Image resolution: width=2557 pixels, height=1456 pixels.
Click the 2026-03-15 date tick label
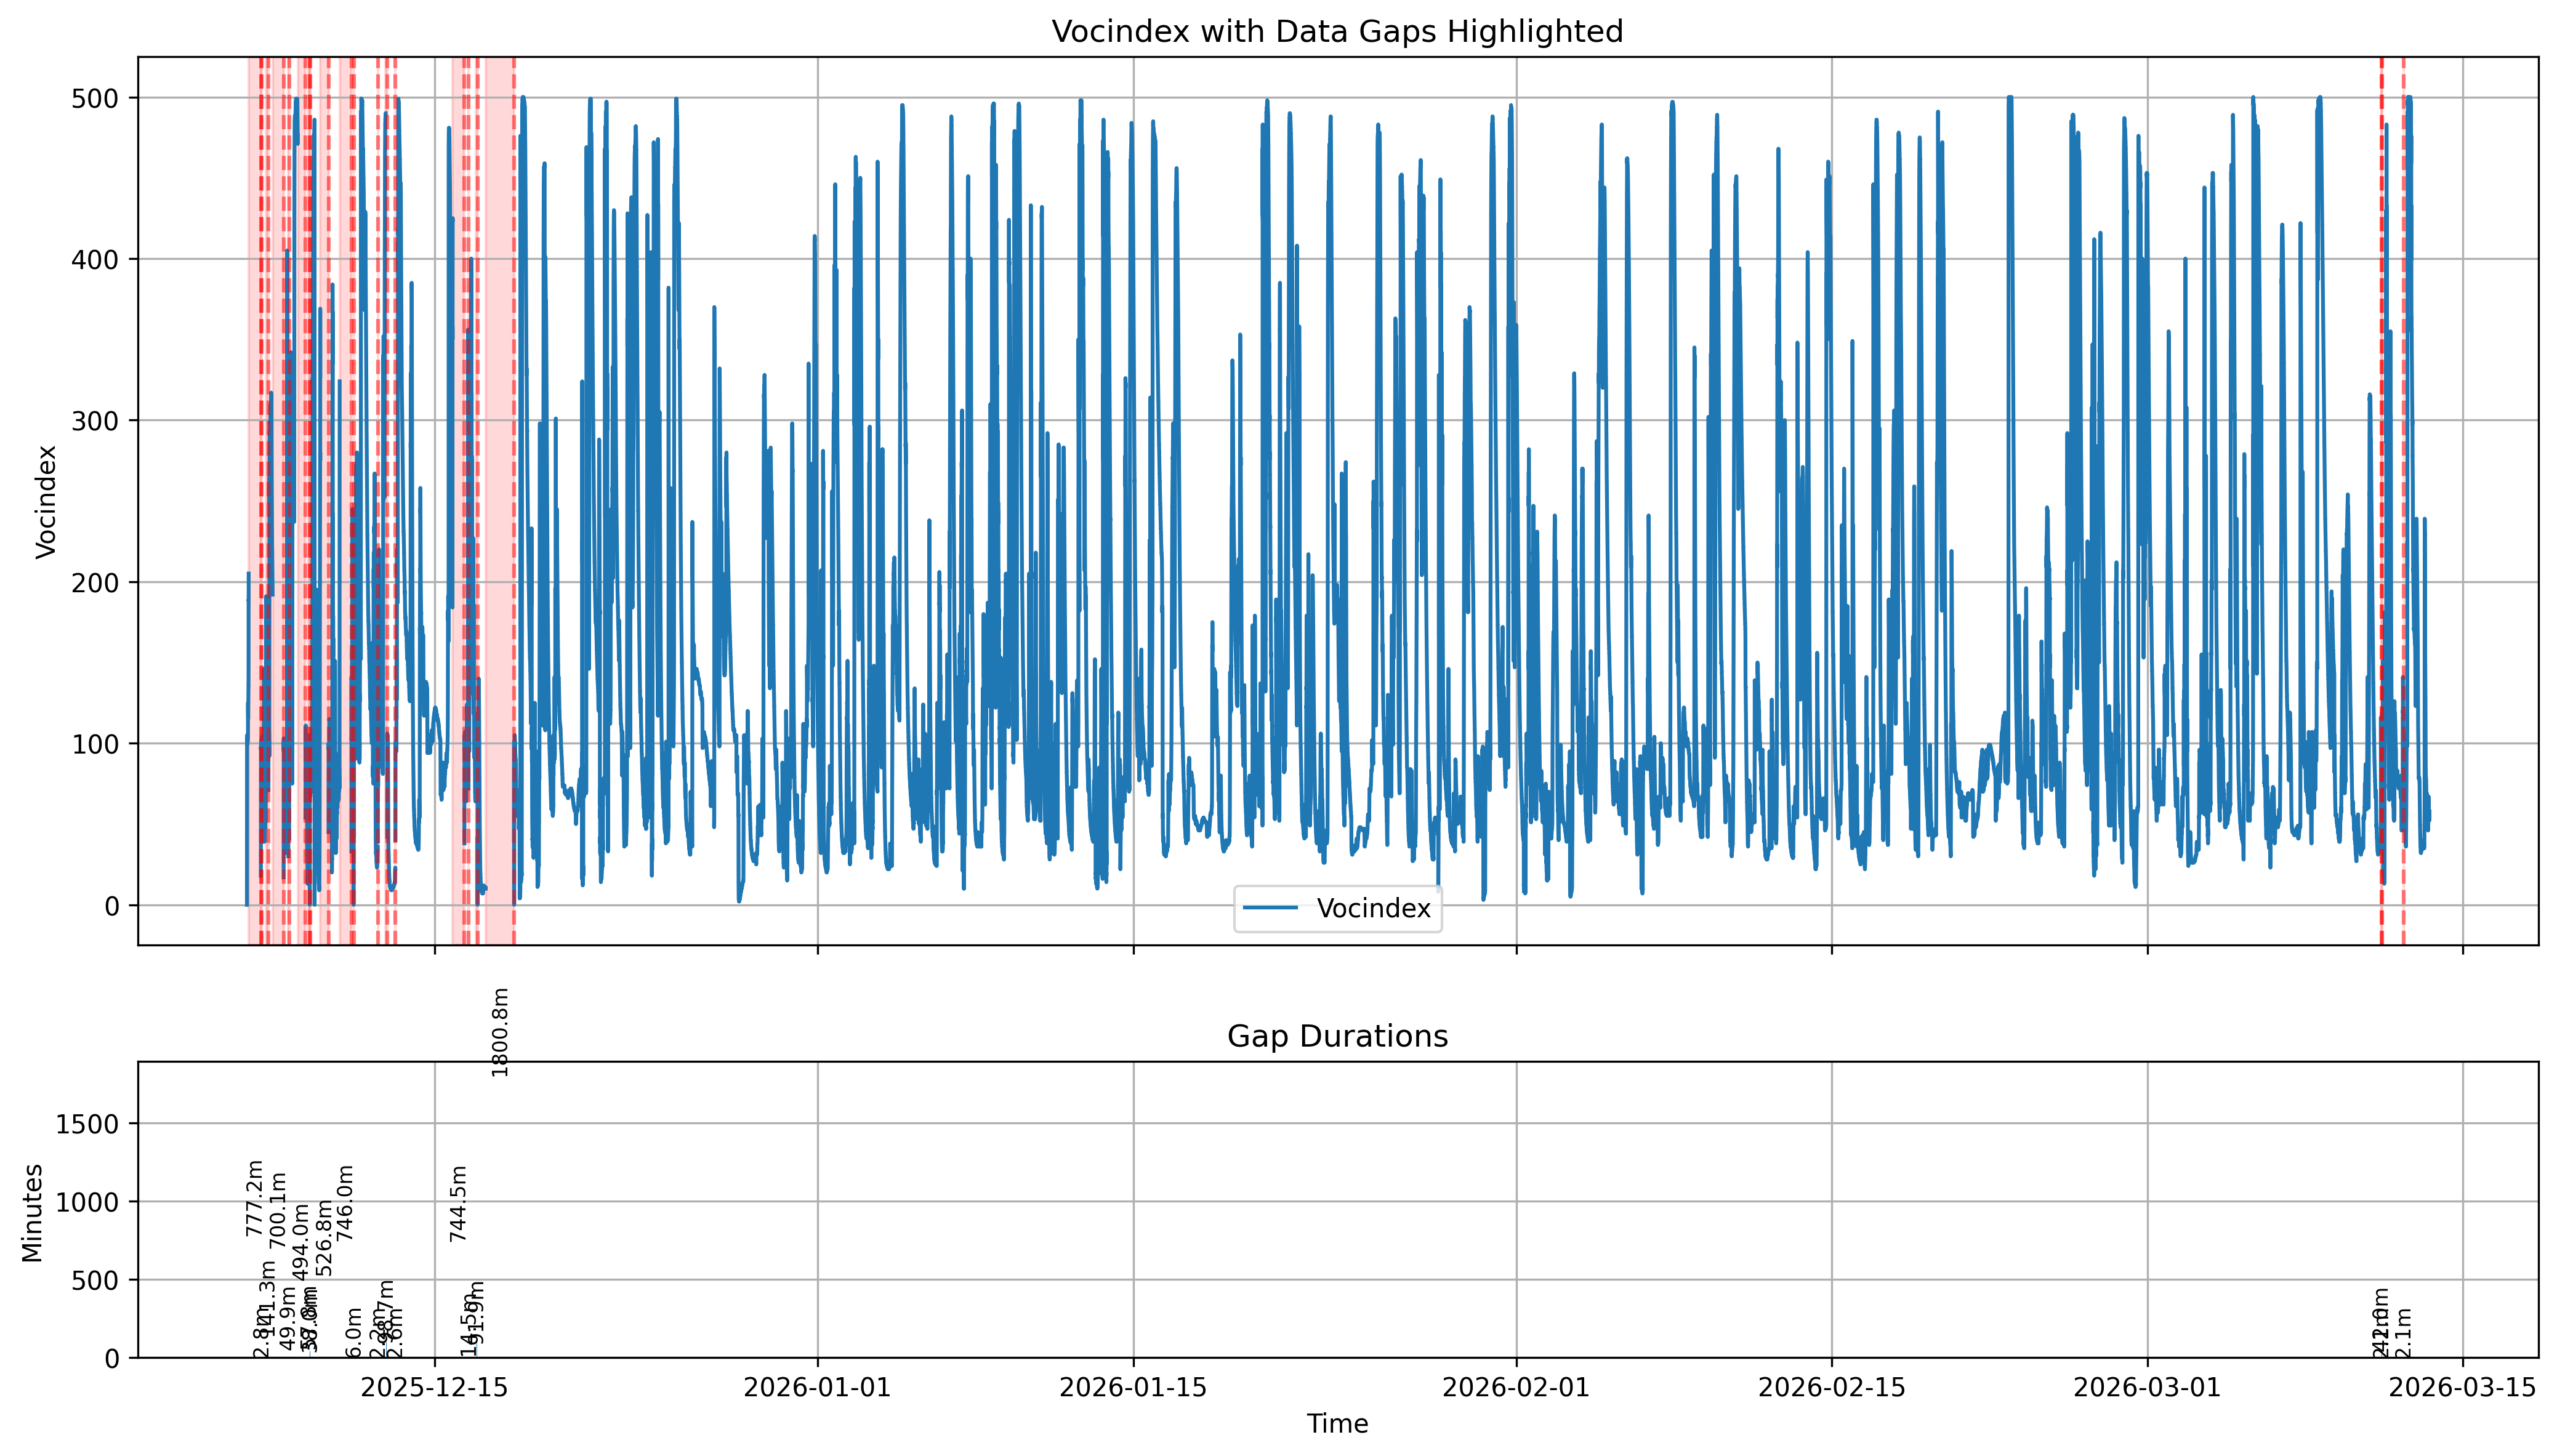(x=2463, y=1388)
